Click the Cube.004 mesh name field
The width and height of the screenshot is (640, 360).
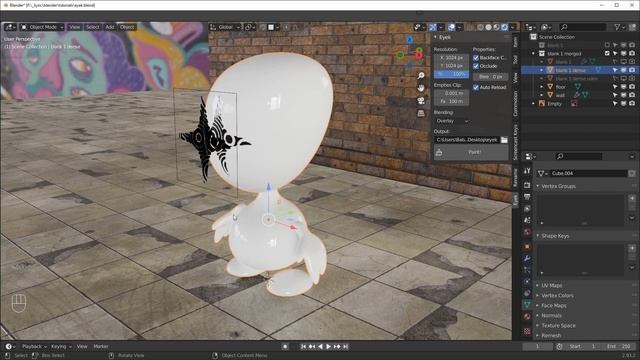589,173
